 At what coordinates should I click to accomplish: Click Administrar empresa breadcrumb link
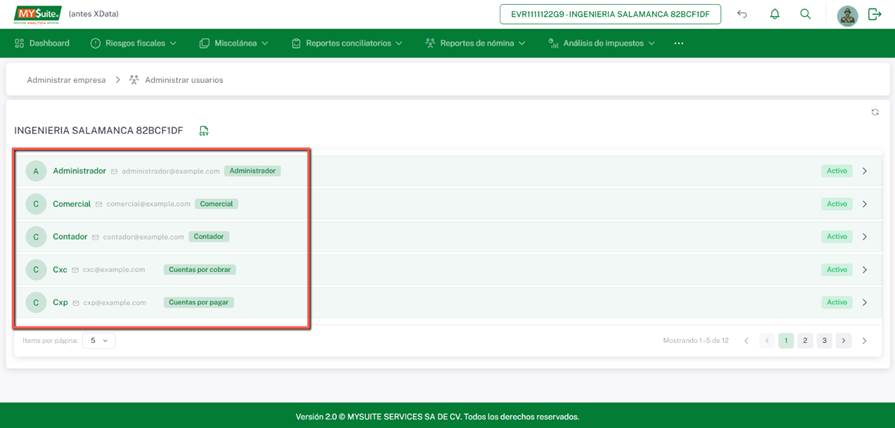click(x=66, y=80)
